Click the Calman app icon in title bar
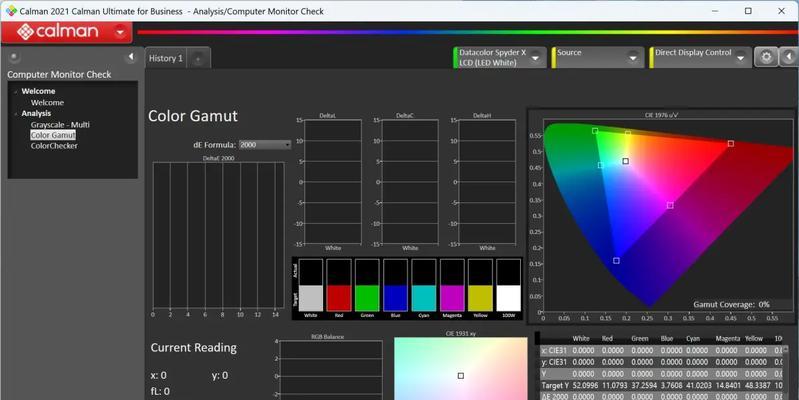 click(11, 11)
